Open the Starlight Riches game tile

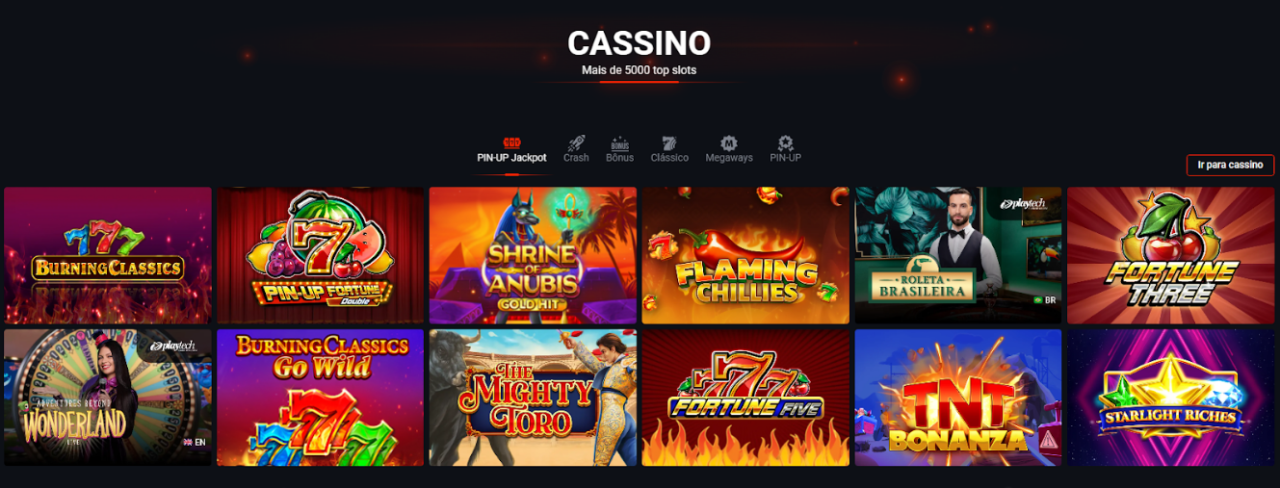click(1171, 397)
